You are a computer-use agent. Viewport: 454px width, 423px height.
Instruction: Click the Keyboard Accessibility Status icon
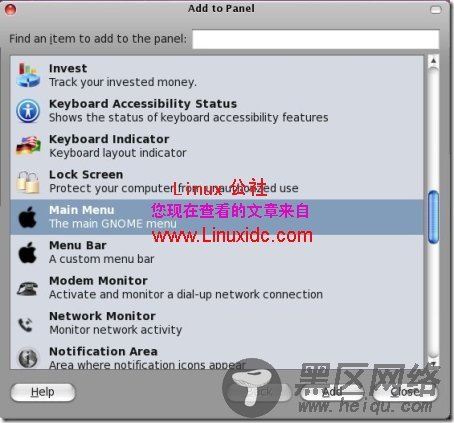click(x=28, y=110)
